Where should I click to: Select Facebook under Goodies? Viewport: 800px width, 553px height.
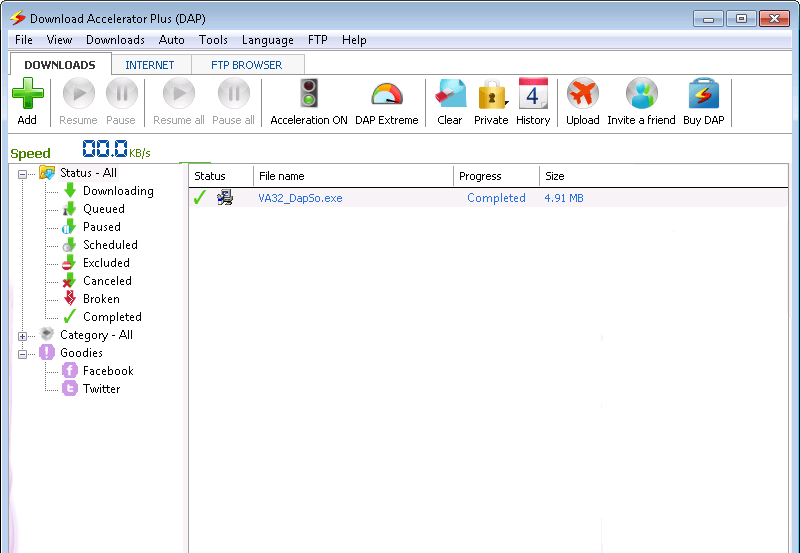click(108, 371)
